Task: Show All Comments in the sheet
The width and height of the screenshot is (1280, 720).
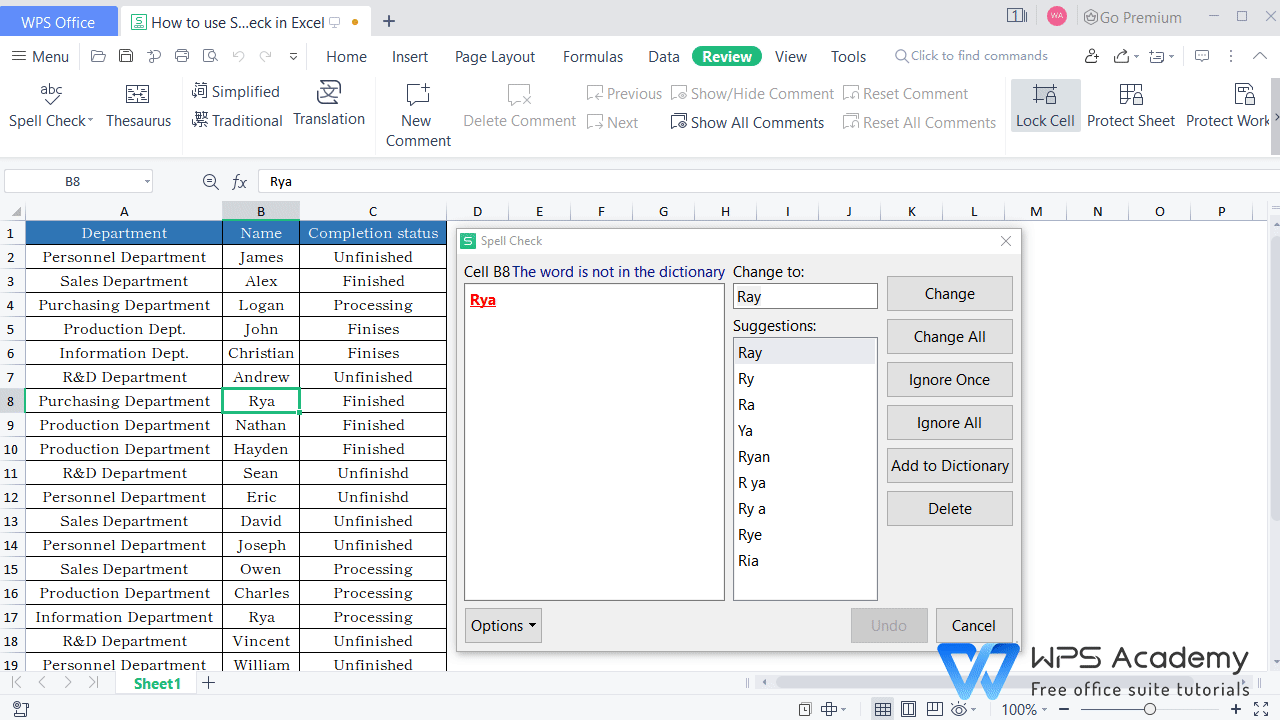Action: (747, 122)
